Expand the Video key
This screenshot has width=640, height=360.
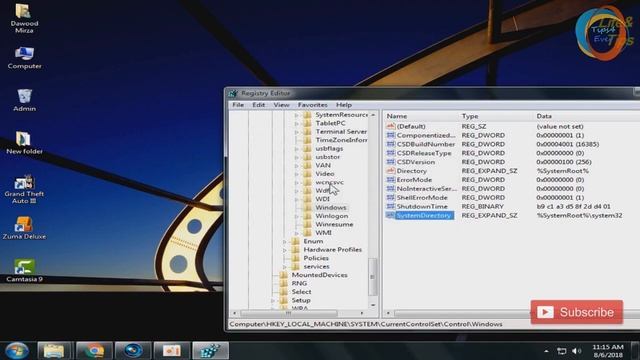click(x=297, y=174)
